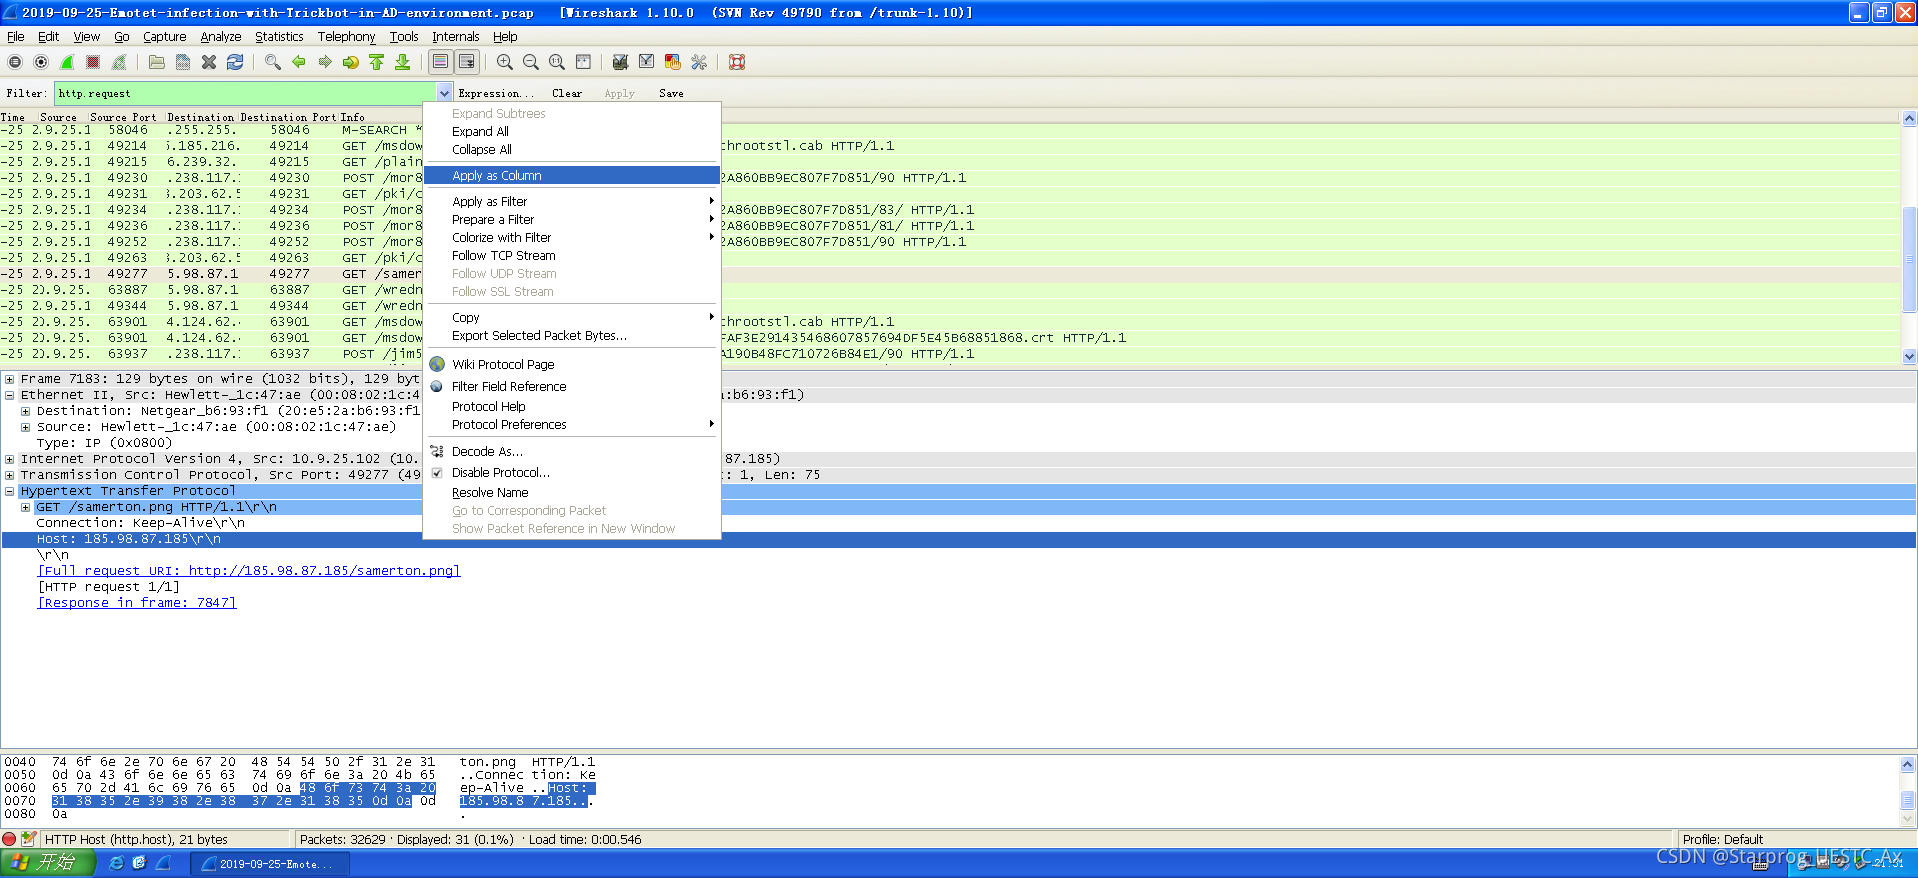1918x878 pixels.
Task: Go back in packet history
Action: [x=299, y=62]
